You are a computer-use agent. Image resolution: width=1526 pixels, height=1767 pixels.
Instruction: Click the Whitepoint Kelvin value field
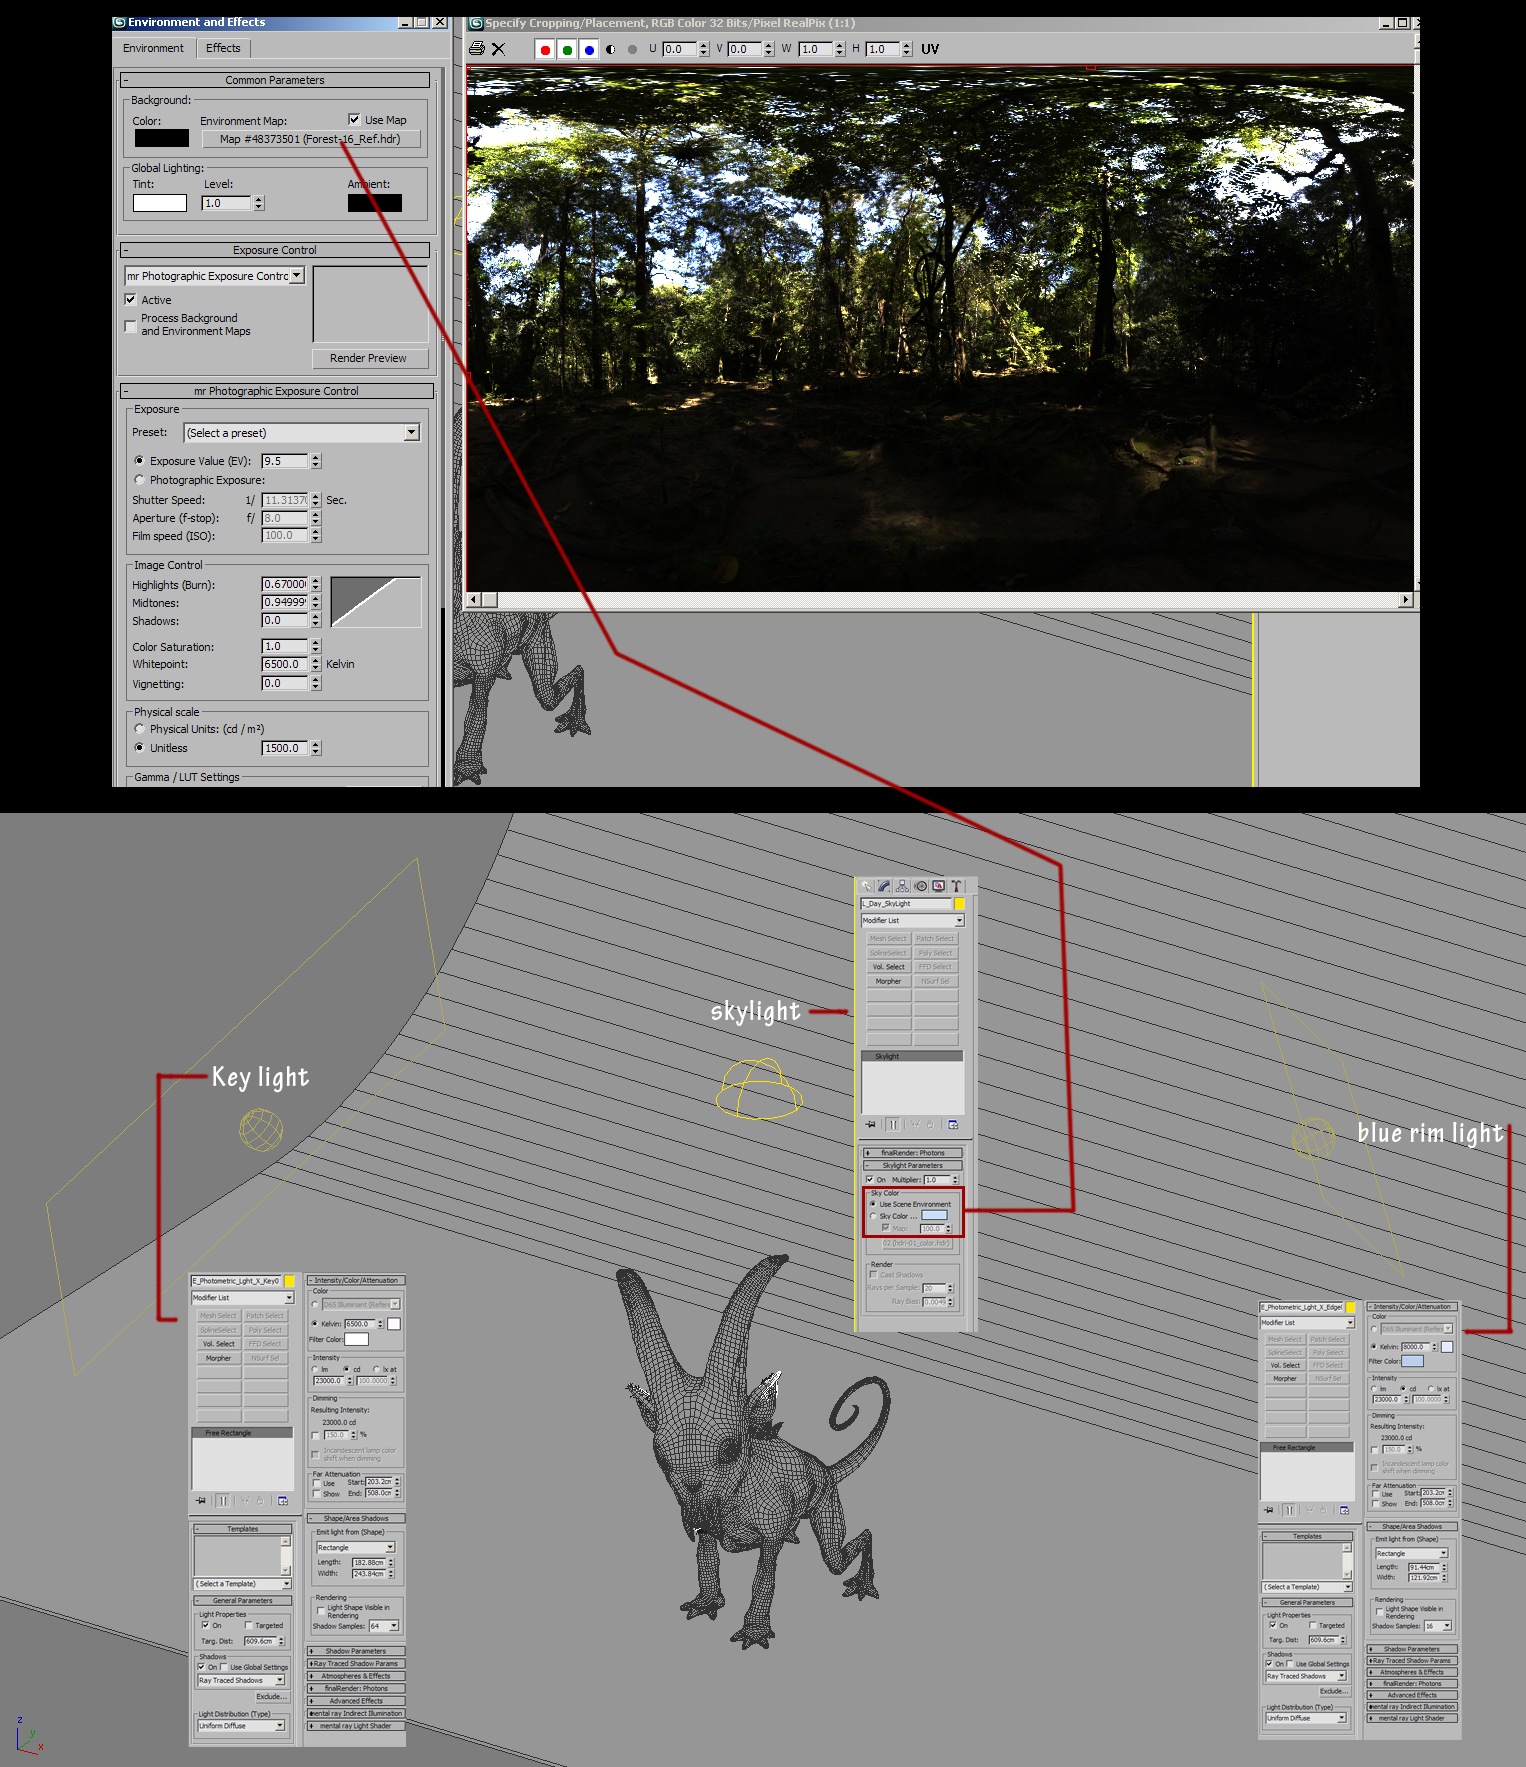pos(285,664)
